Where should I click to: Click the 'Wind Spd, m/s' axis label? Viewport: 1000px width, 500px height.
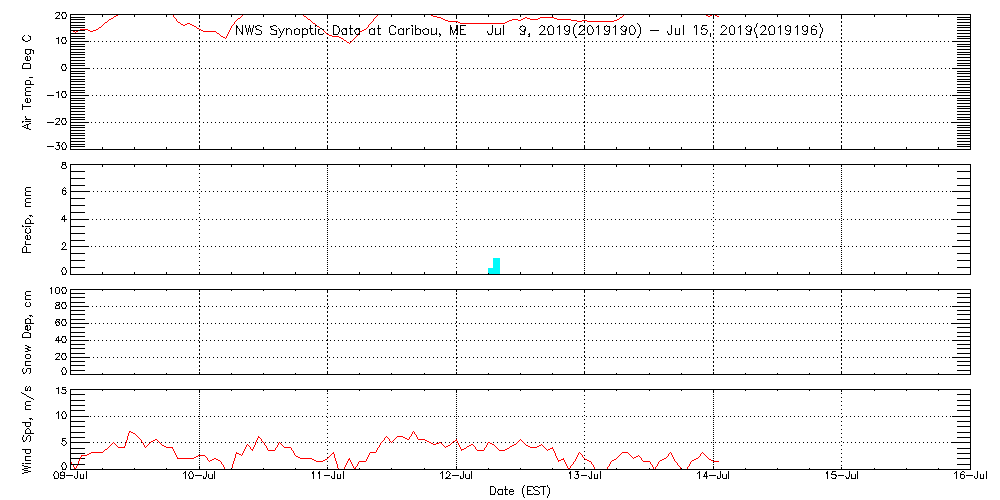[28, 430]
